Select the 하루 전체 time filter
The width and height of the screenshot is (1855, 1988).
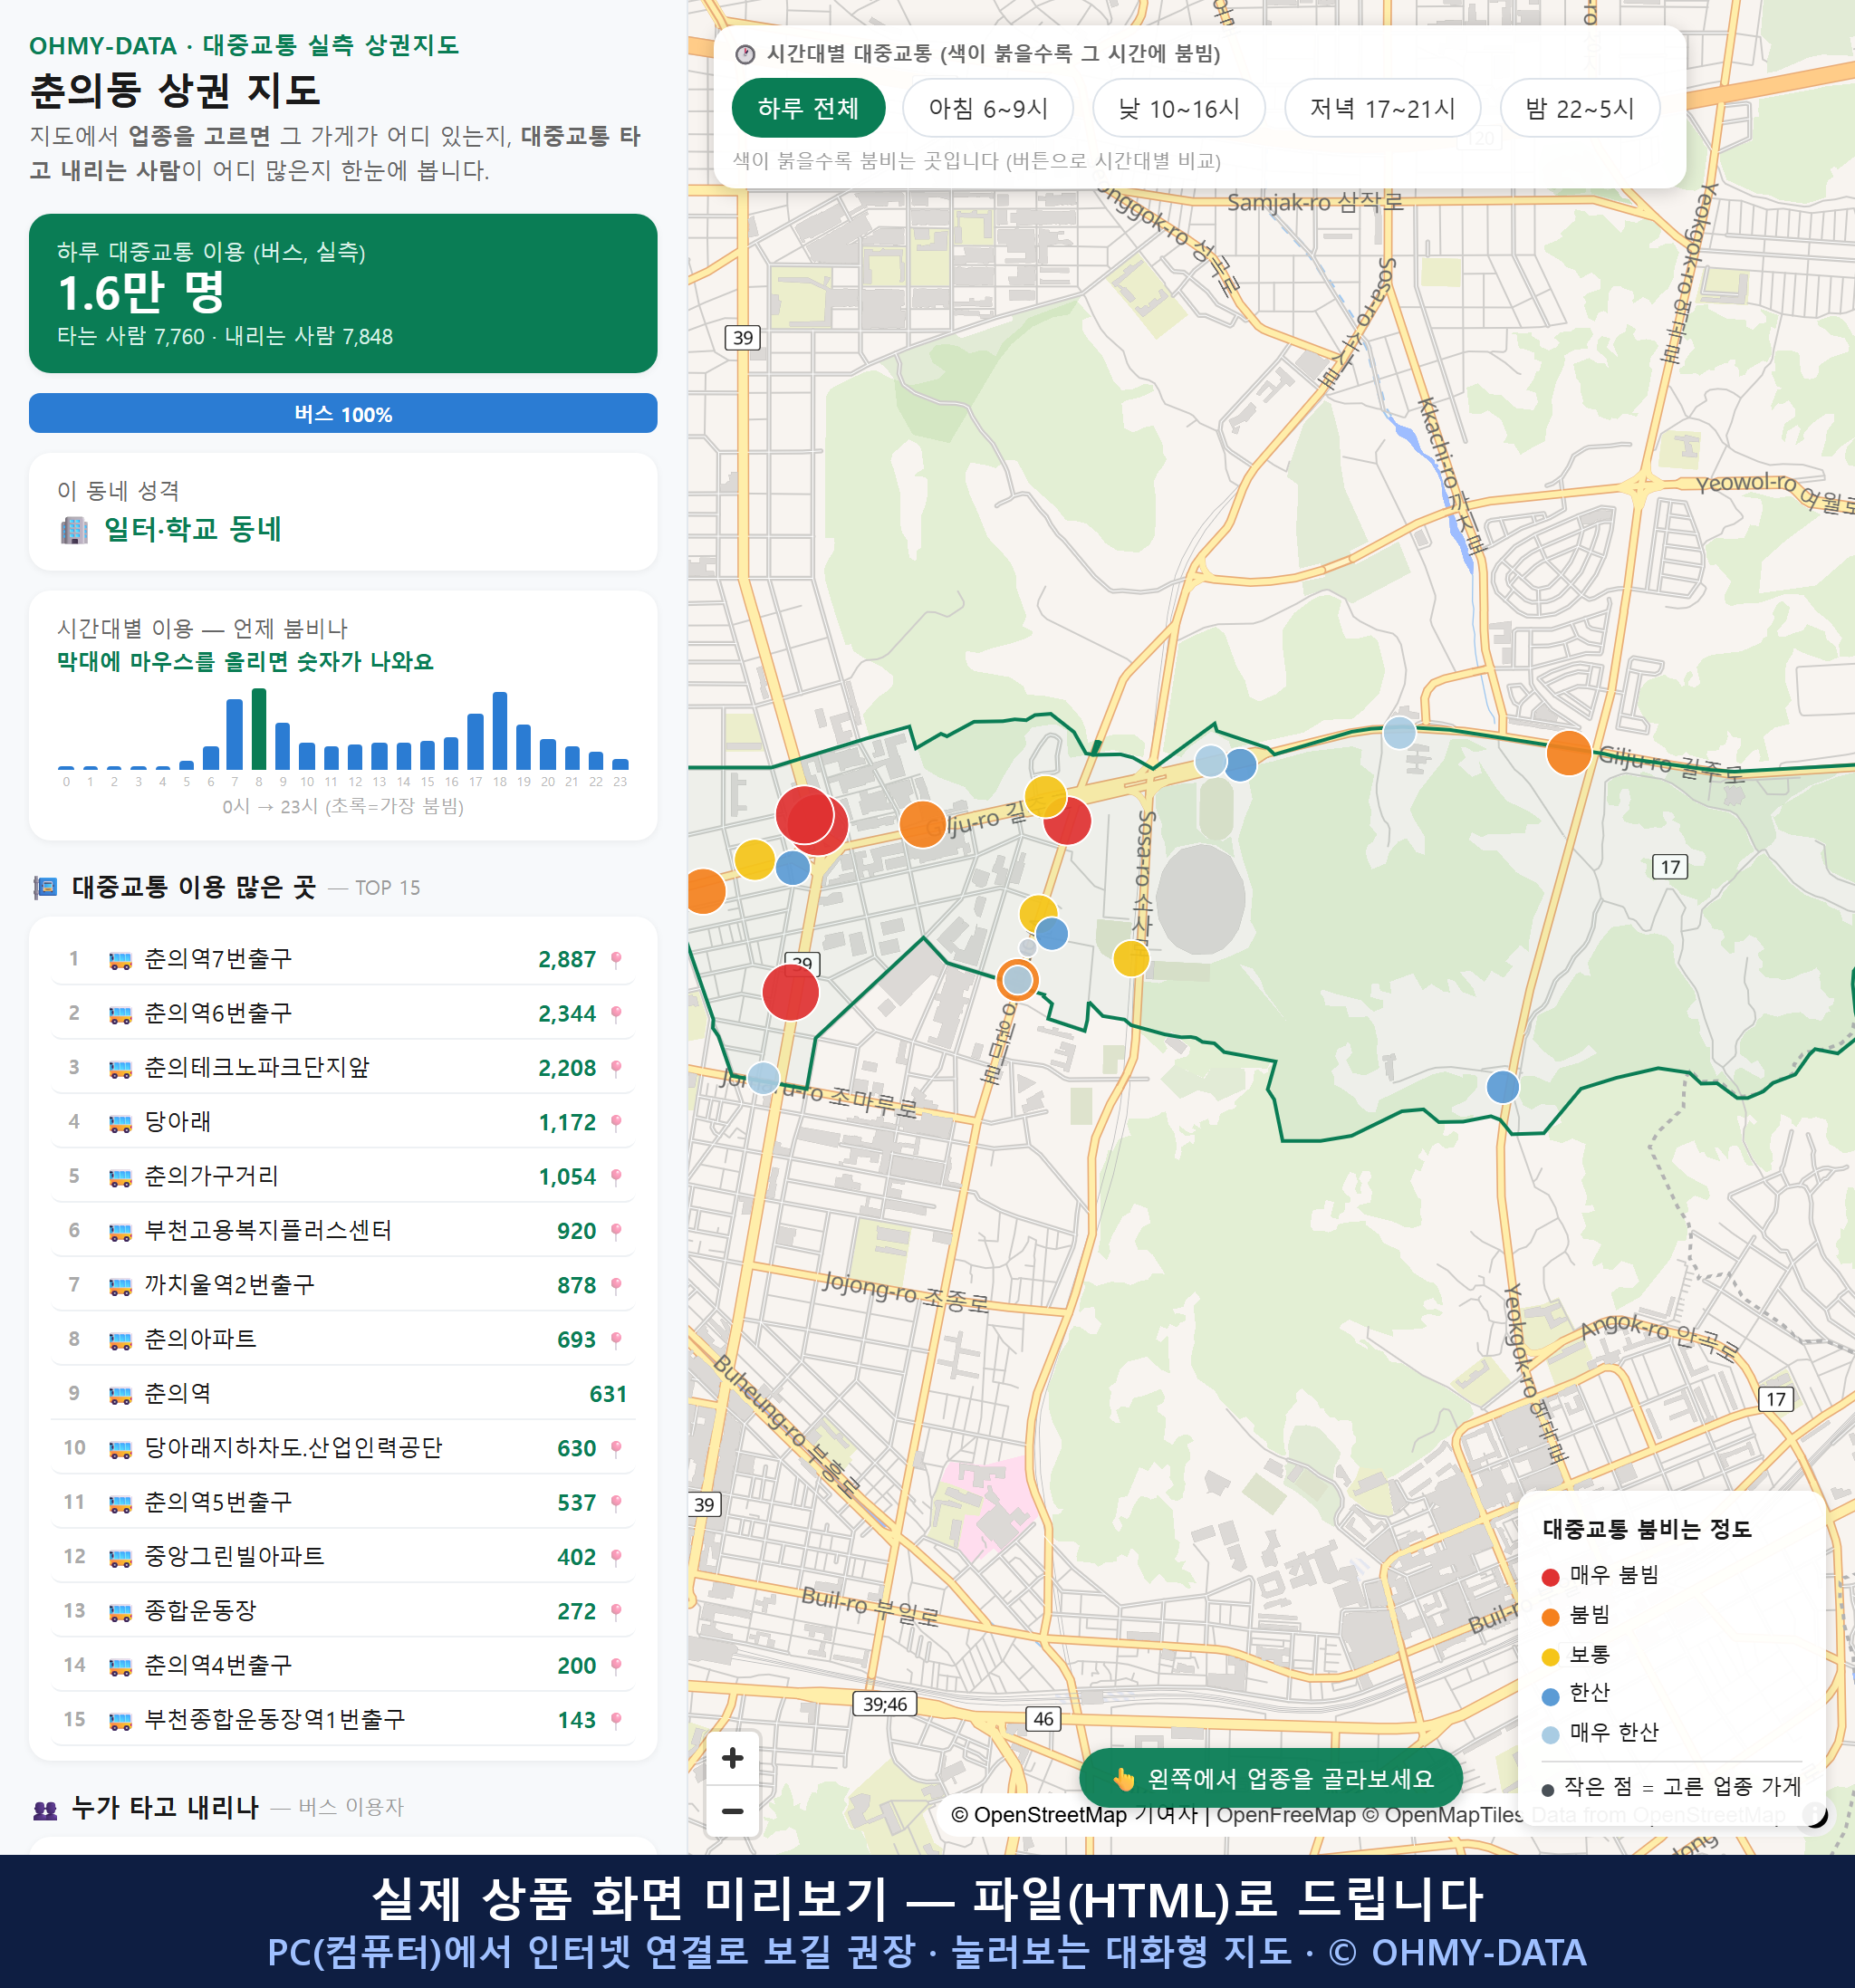click(808, 108)
